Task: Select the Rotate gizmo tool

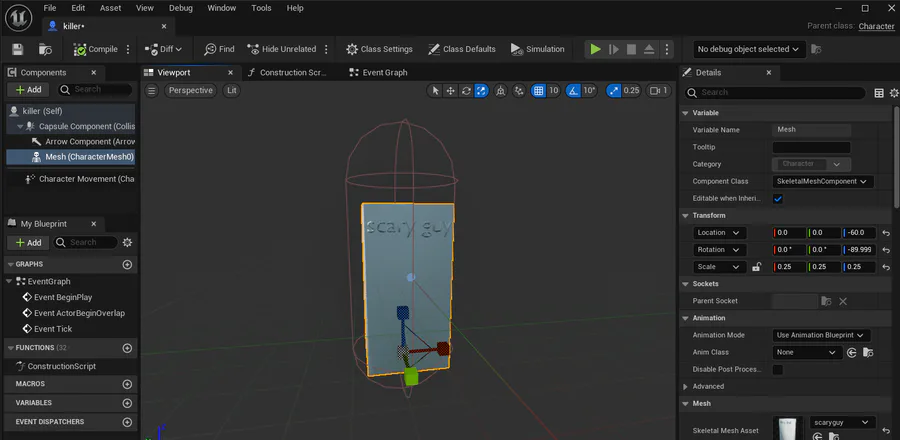Action: click(x=466, y=91)
